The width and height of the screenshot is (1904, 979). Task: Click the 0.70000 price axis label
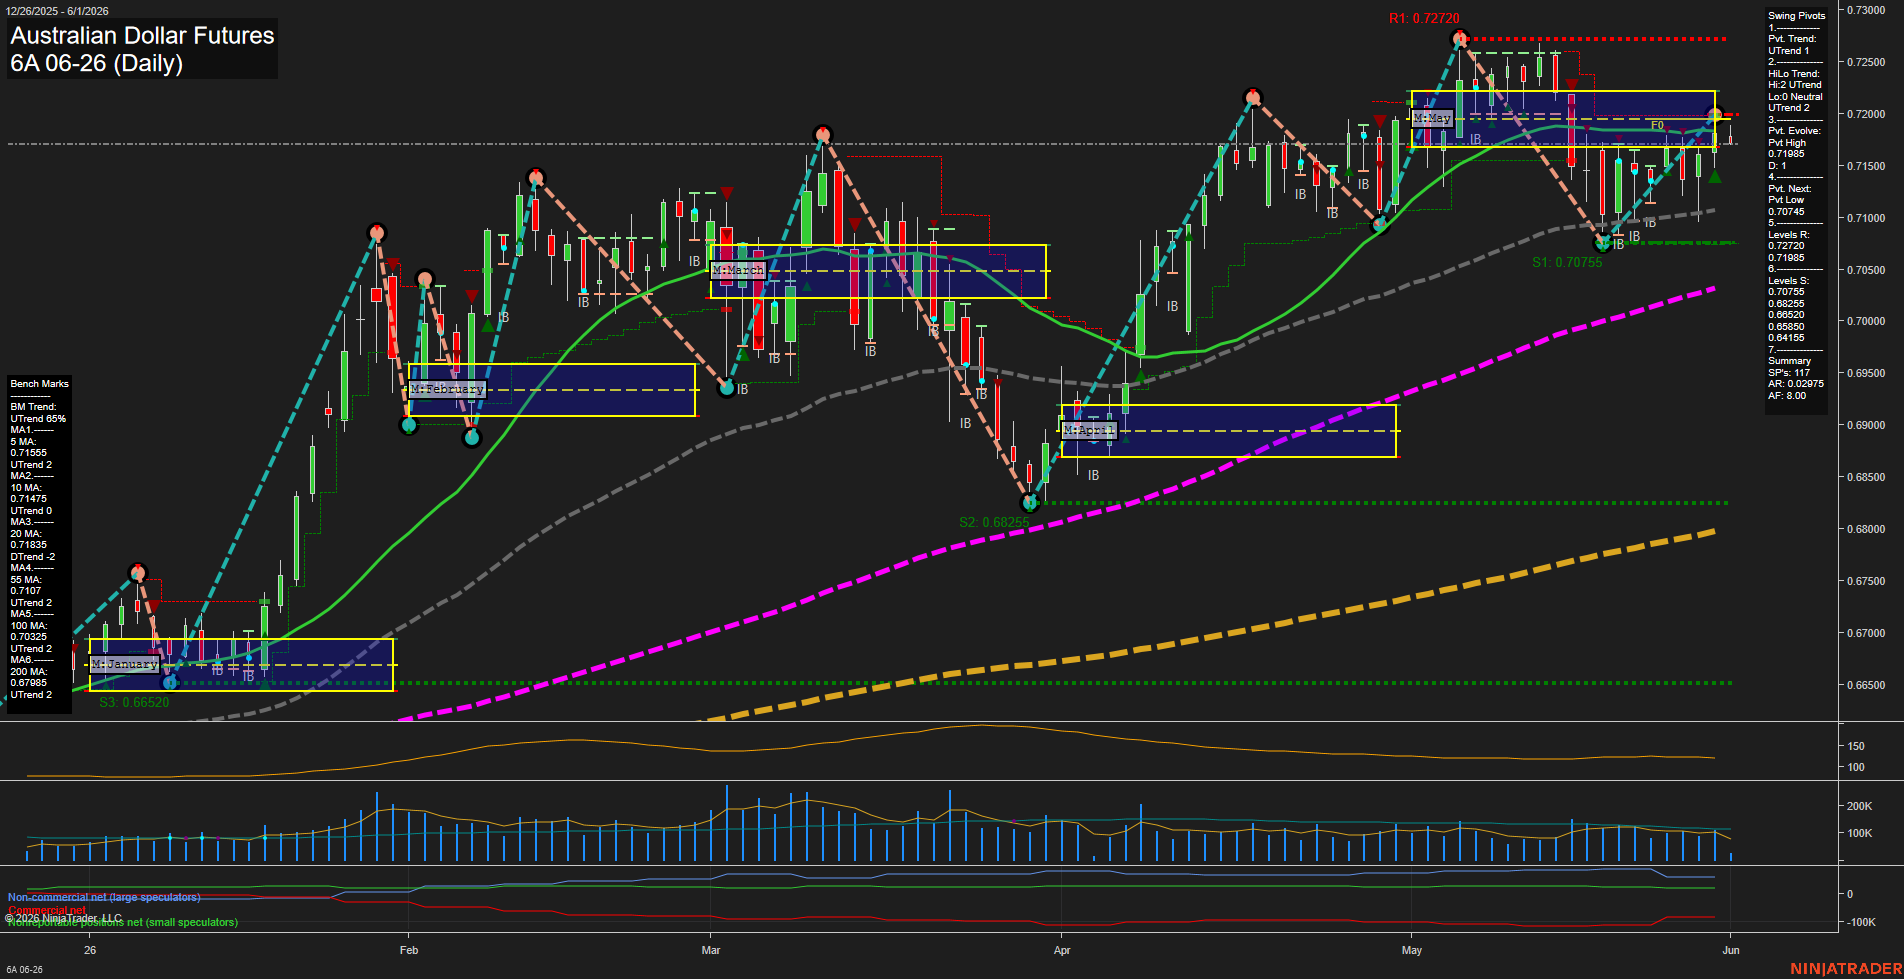click(x=1865, y=322)
